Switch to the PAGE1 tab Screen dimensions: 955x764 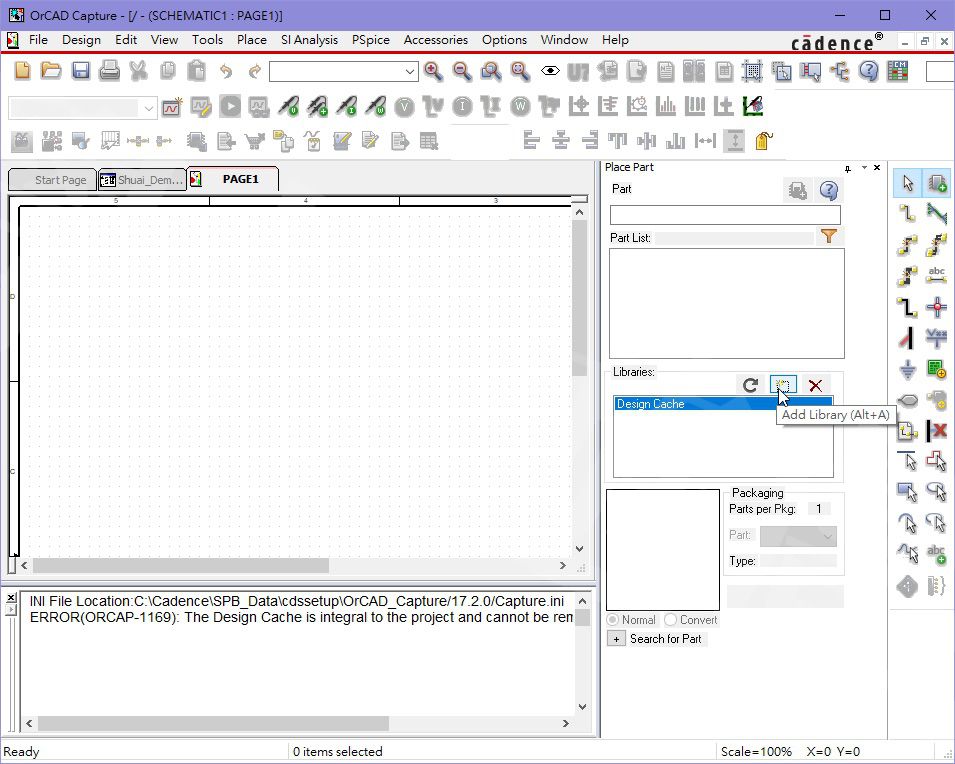click(x=233, y=179)
